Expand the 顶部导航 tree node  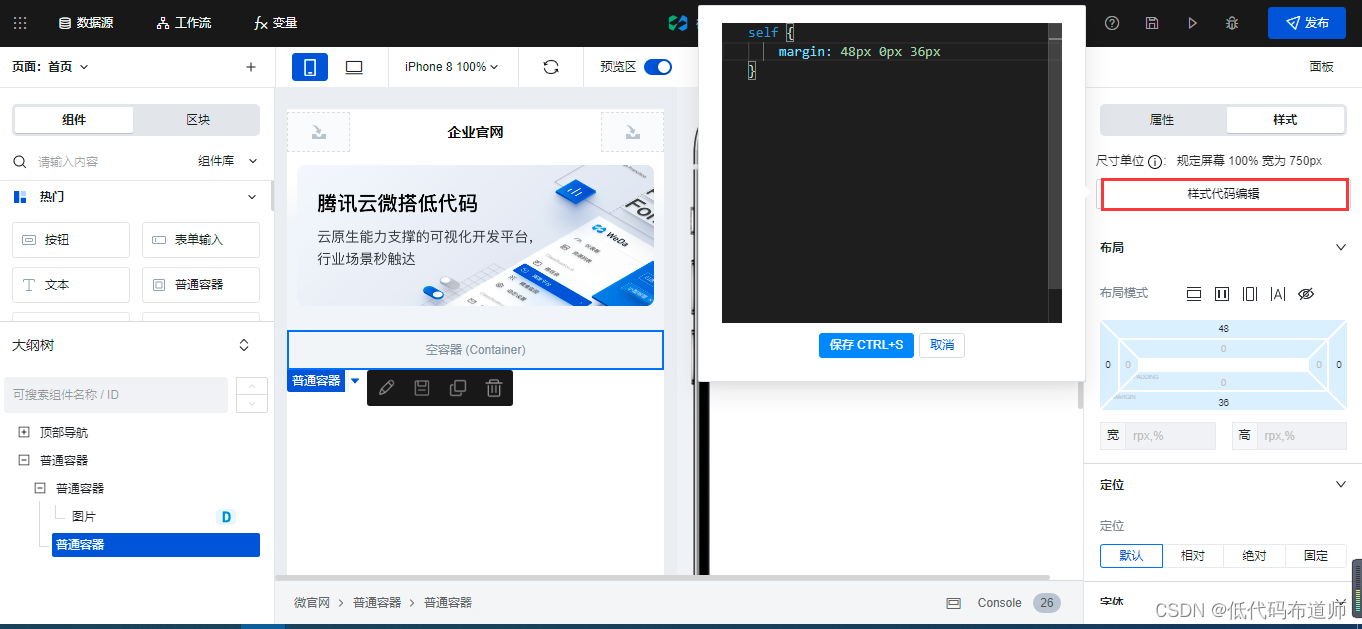pos(24,433)
